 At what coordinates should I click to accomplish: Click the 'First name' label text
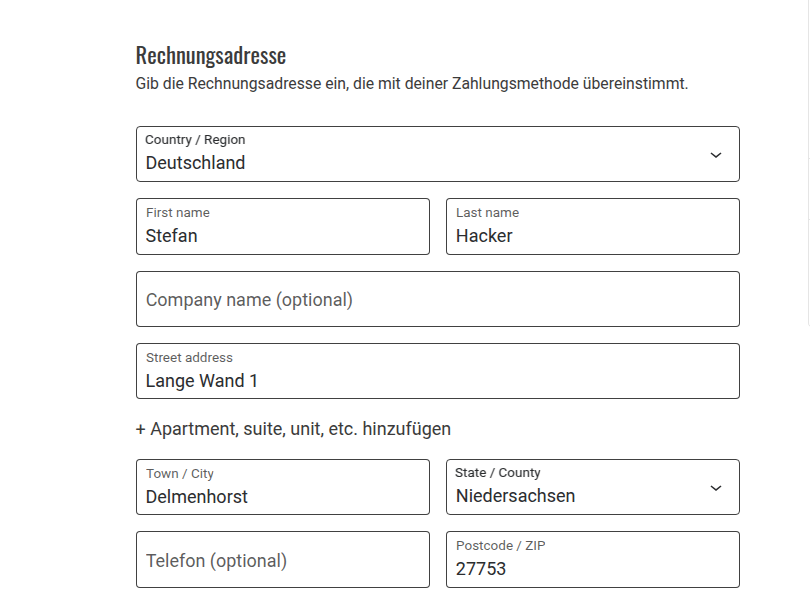click(x=178, y=213)
